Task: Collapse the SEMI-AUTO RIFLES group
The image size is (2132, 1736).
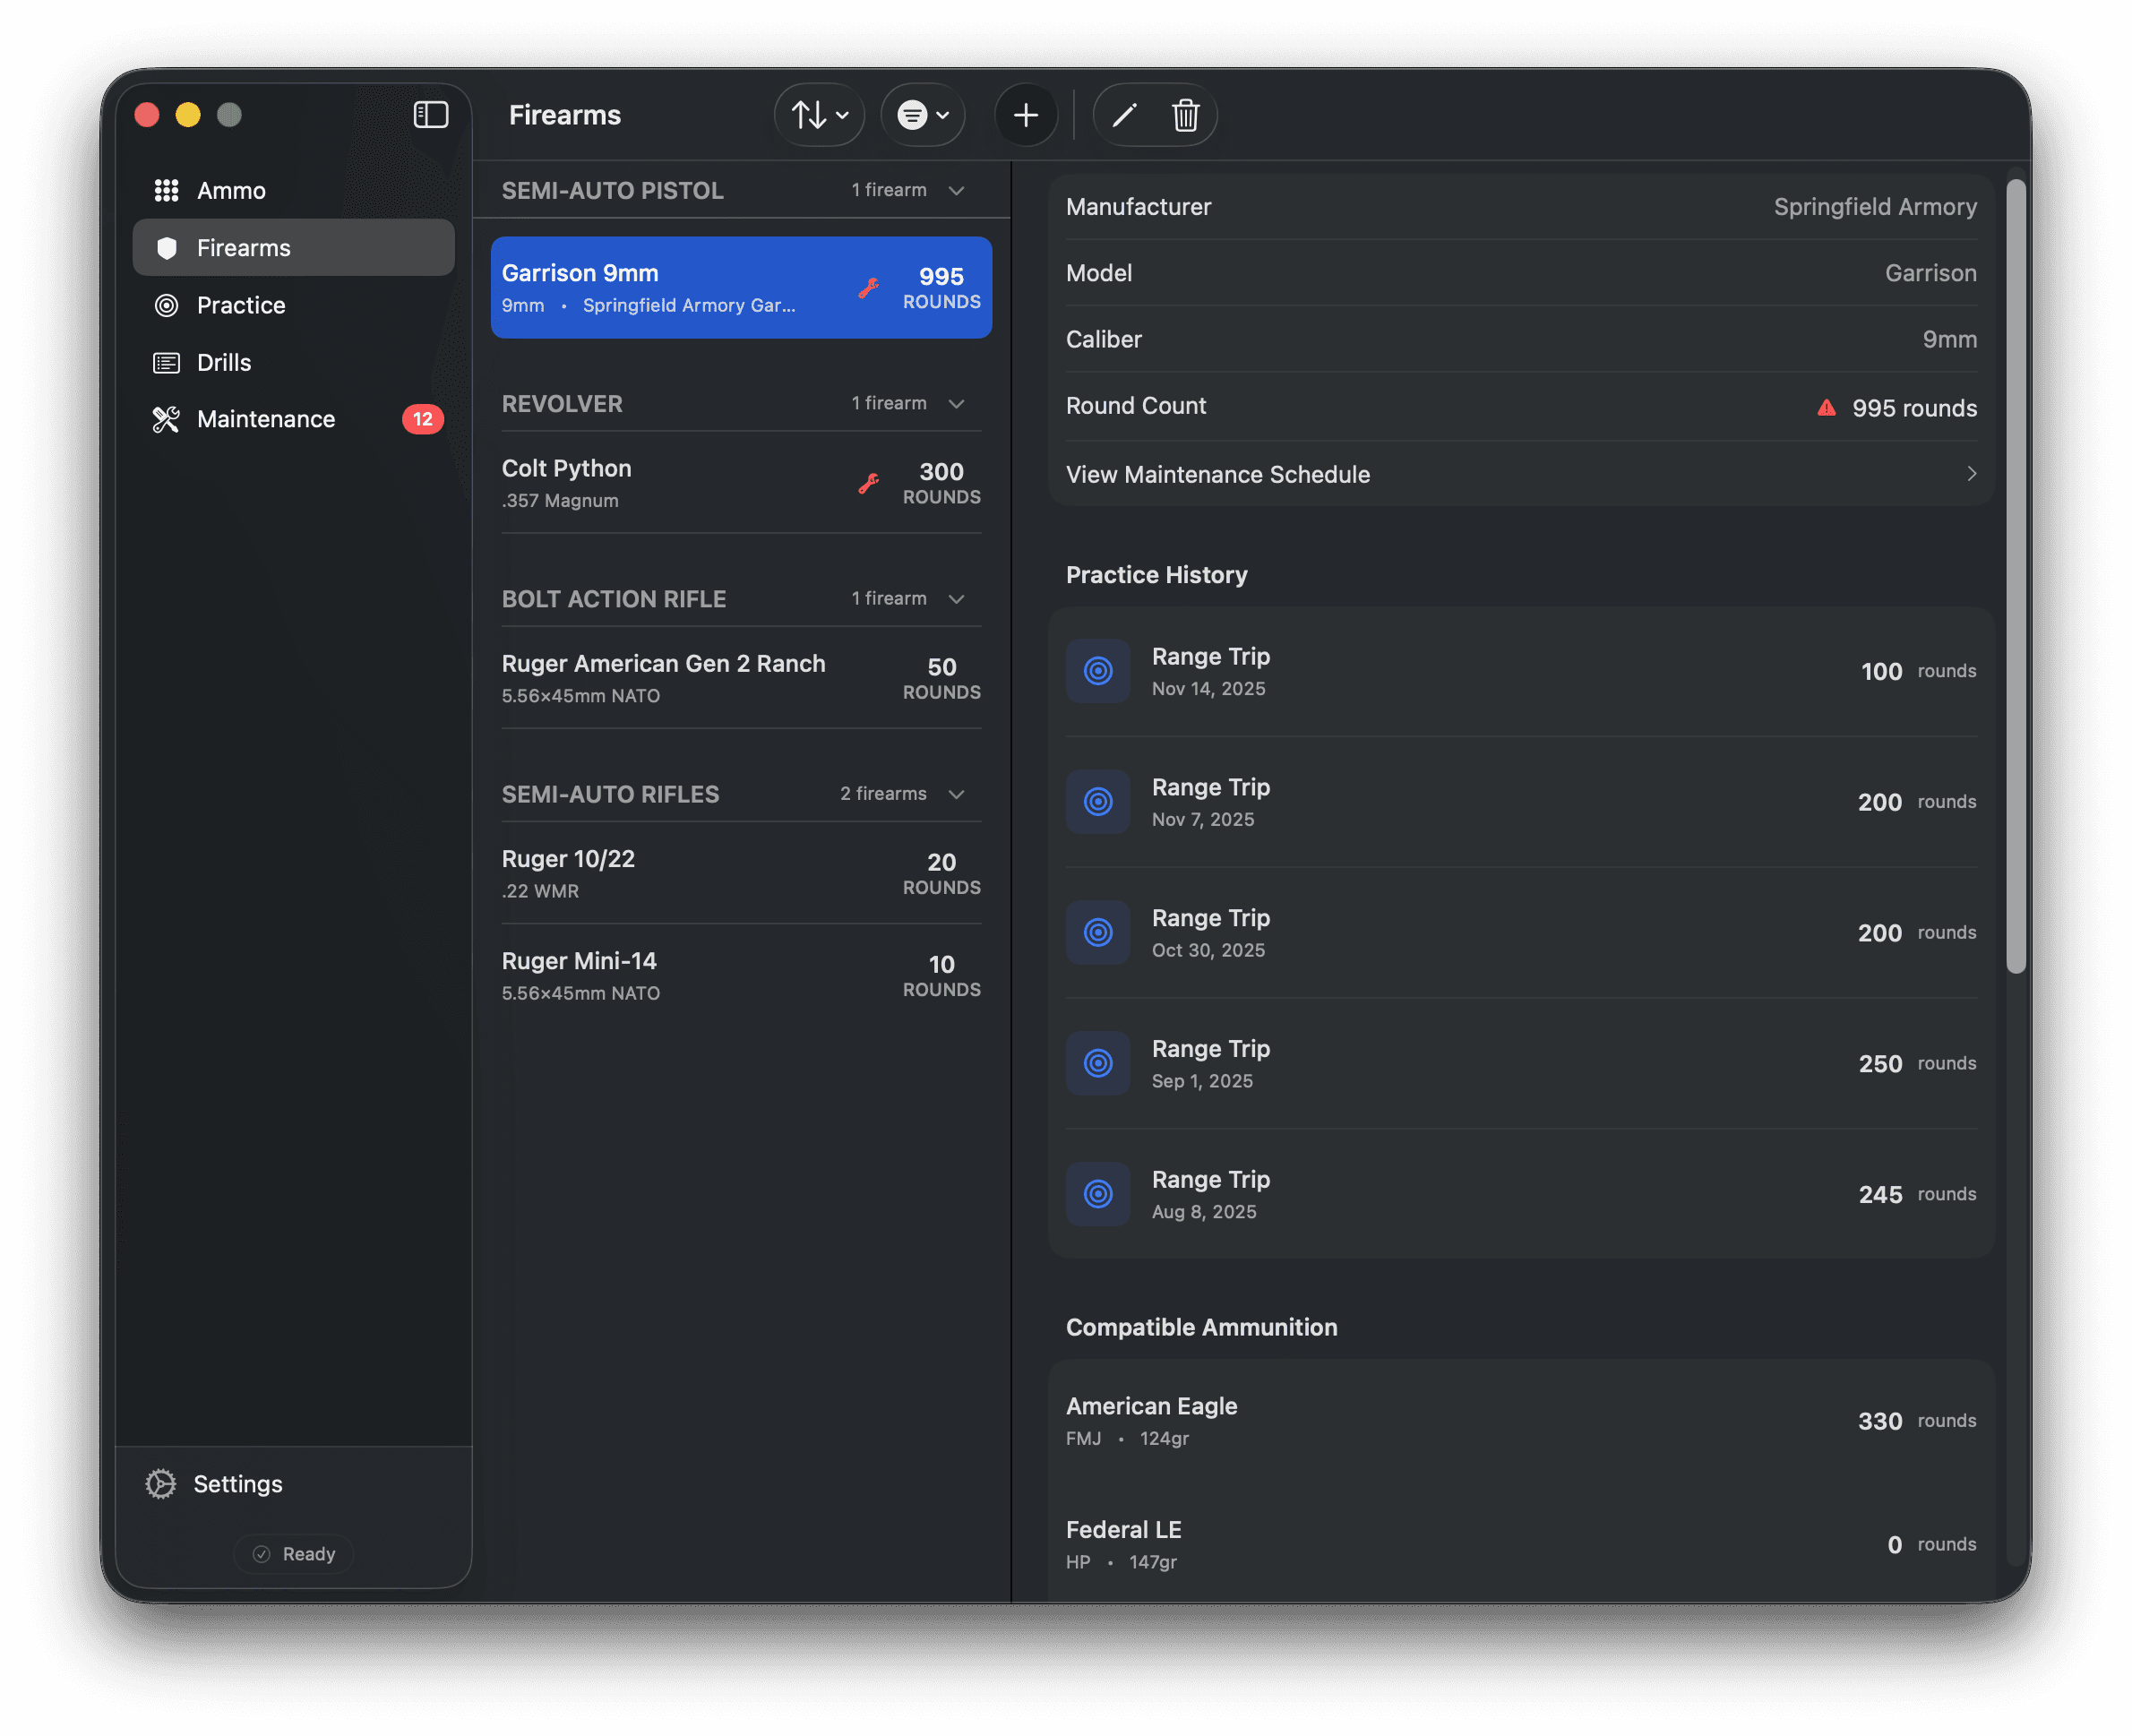Action: [957, 793]
